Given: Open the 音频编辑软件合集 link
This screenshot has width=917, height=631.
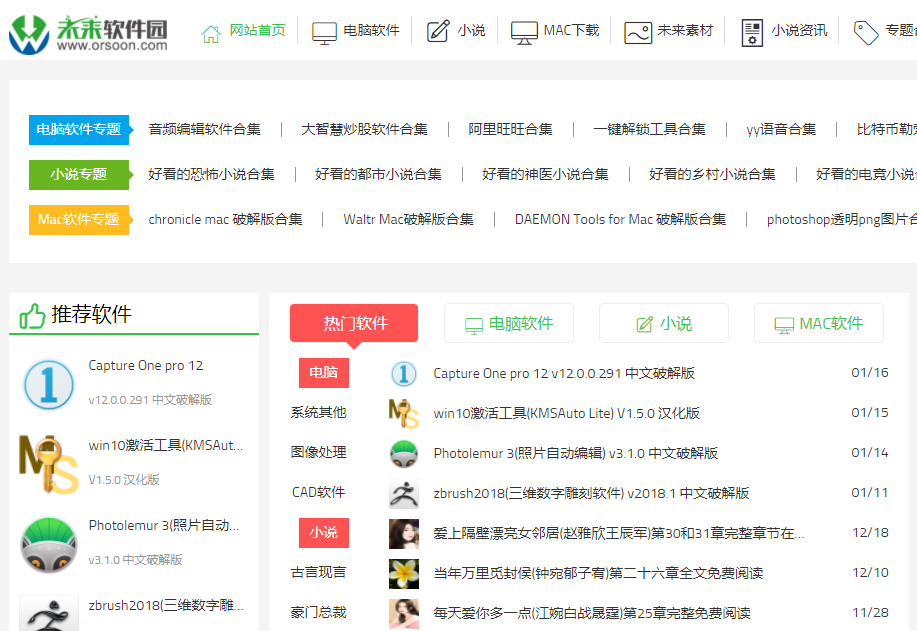Looking at the screenshot, I should click(x=205, y=129).
